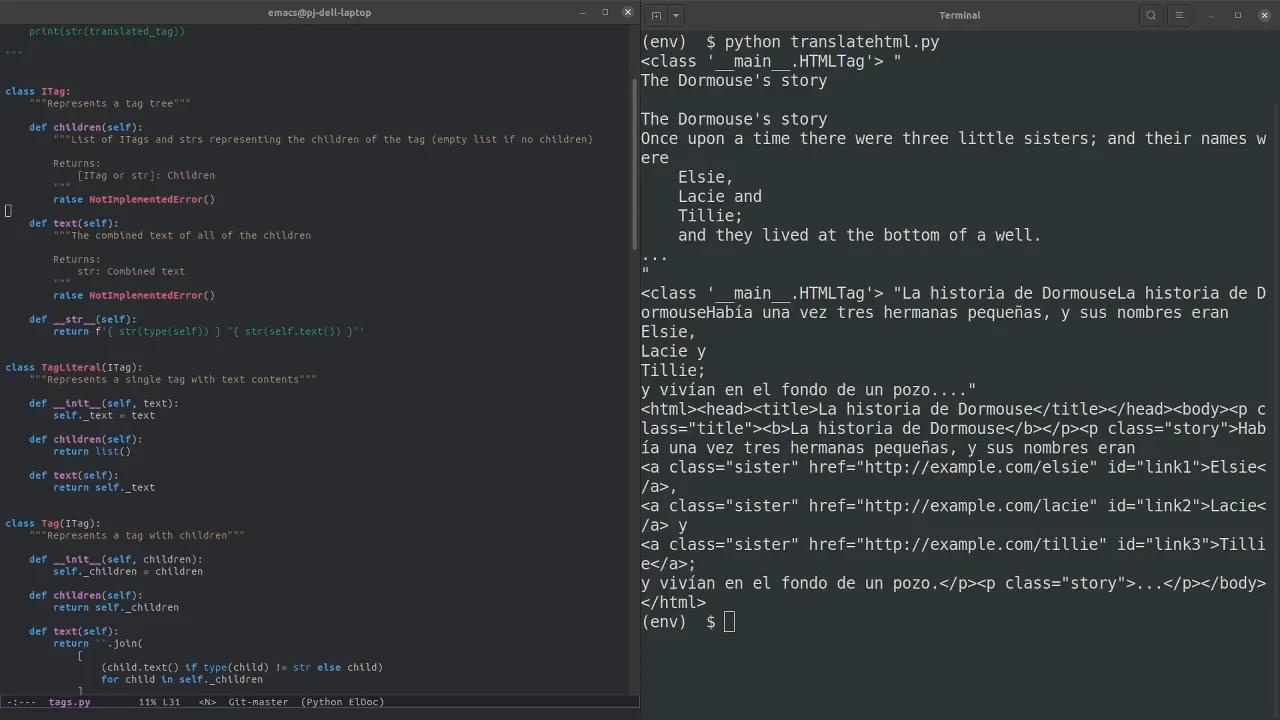Click tags.py in the Emacs mode line
The height and width of the screenshot is (720, 1280).
pos(70,702)
